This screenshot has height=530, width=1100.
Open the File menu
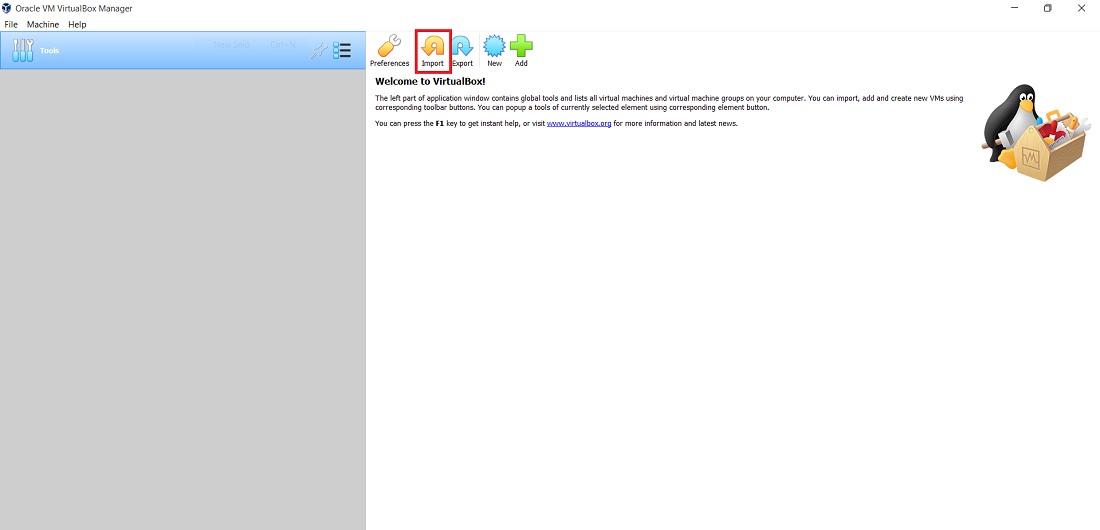[11, 24]
